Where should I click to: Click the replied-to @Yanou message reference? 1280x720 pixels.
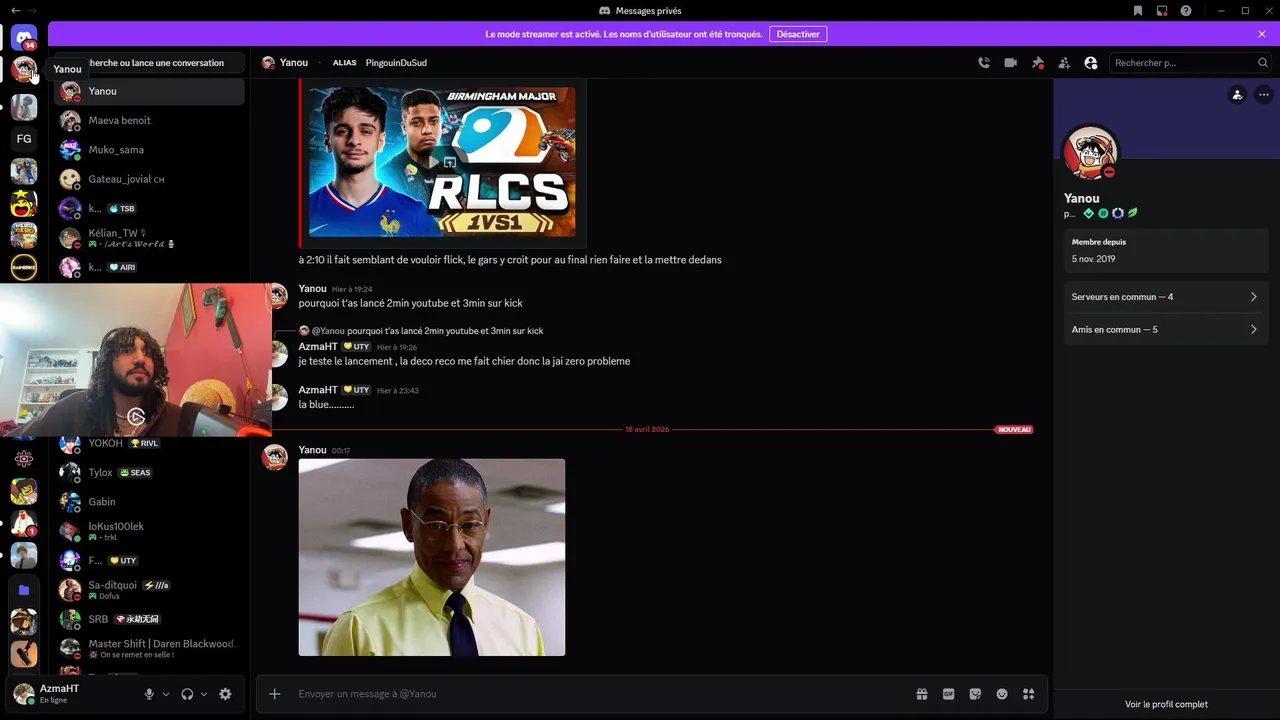point(427,331)
